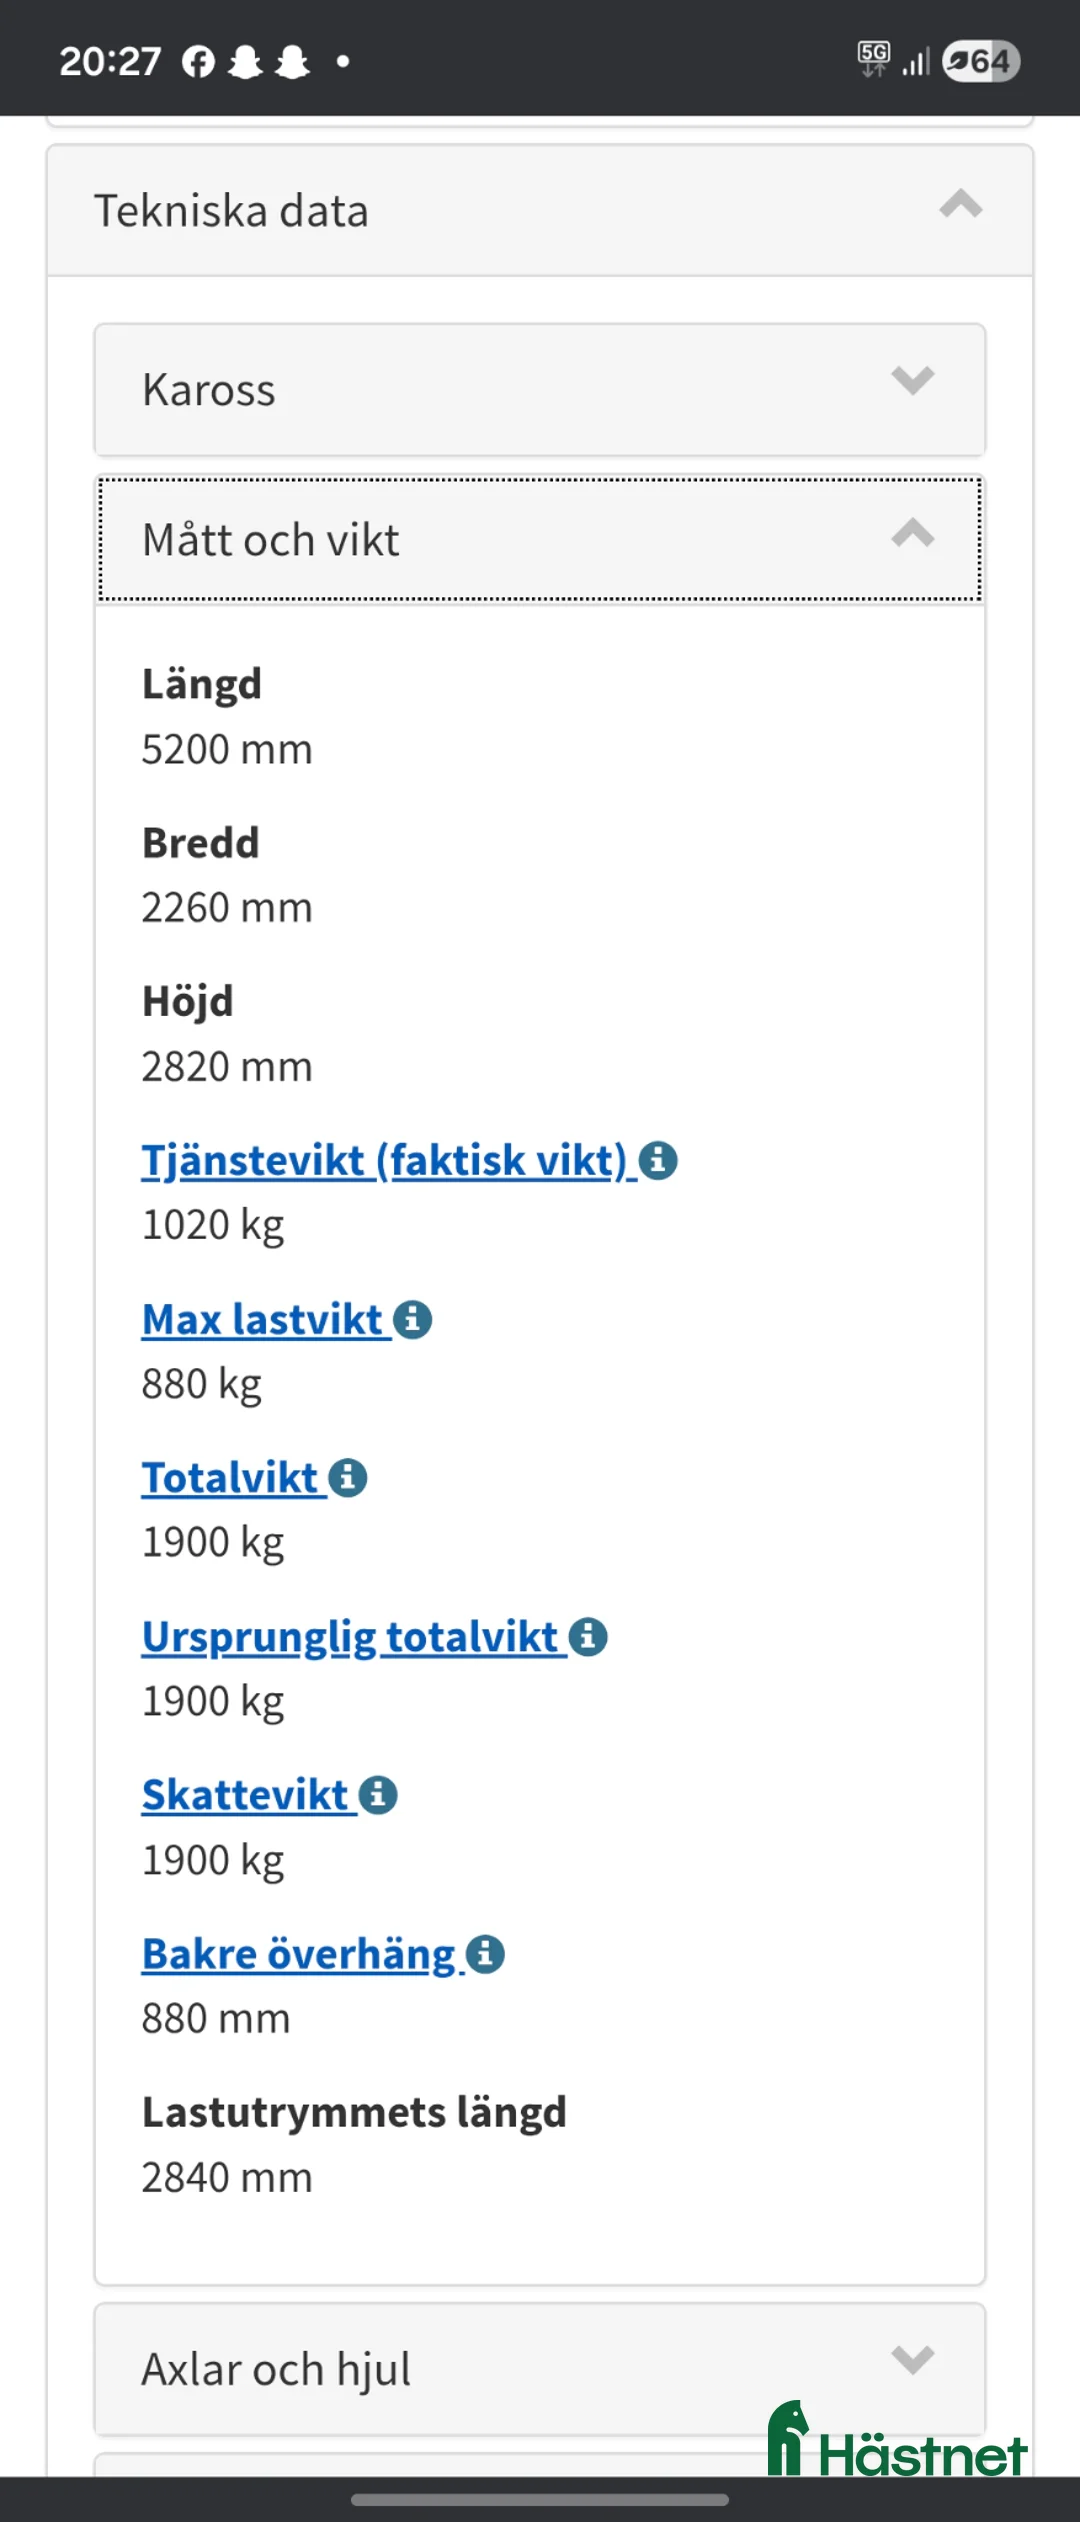The width and height of the screenshot is (1080, 2522).
Task: Select the Kaross section header
Action: click(540, 388)
